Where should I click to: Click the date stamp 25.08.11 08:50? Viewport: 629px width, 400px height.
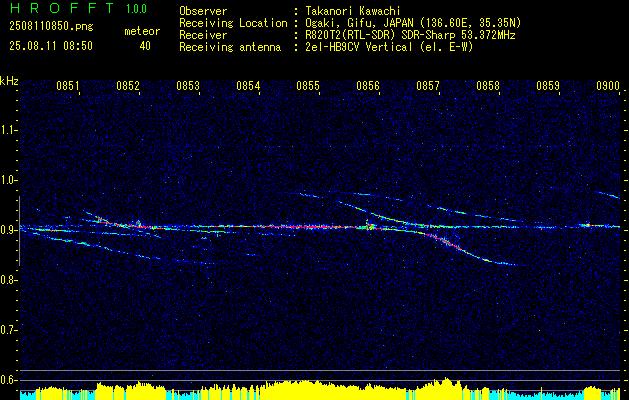[51, 46]
